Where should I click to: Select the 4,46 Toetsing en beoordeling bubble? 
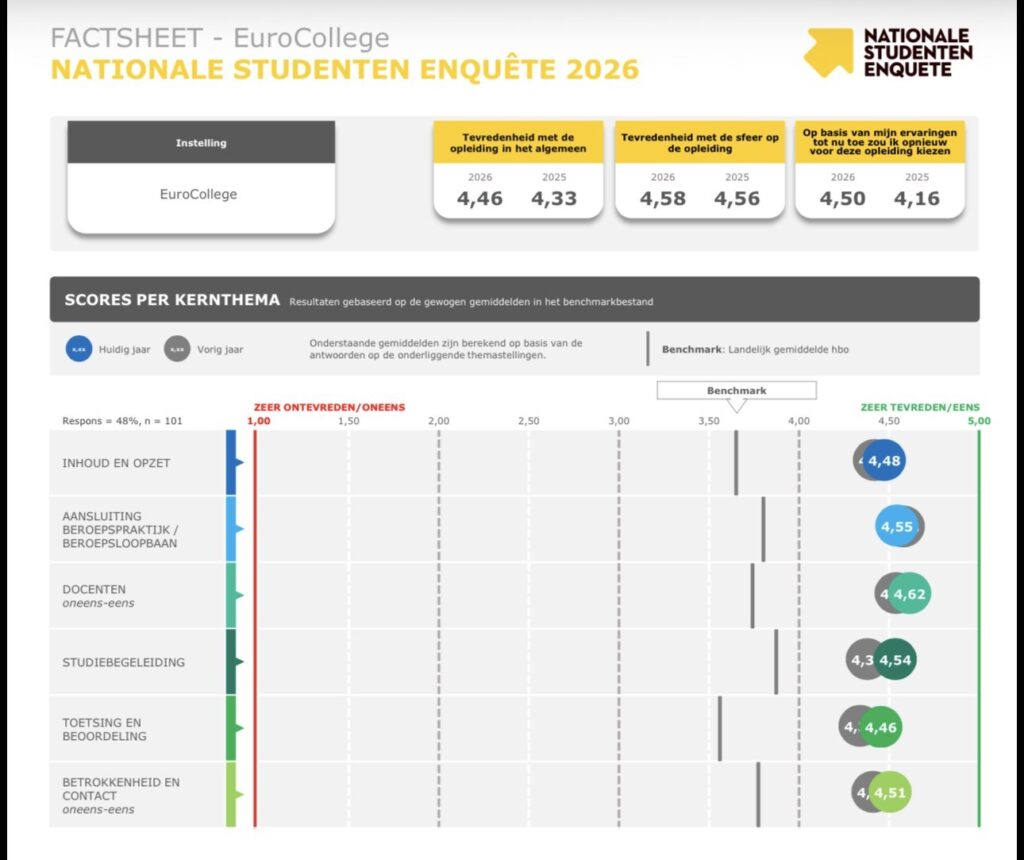point(880,727)
